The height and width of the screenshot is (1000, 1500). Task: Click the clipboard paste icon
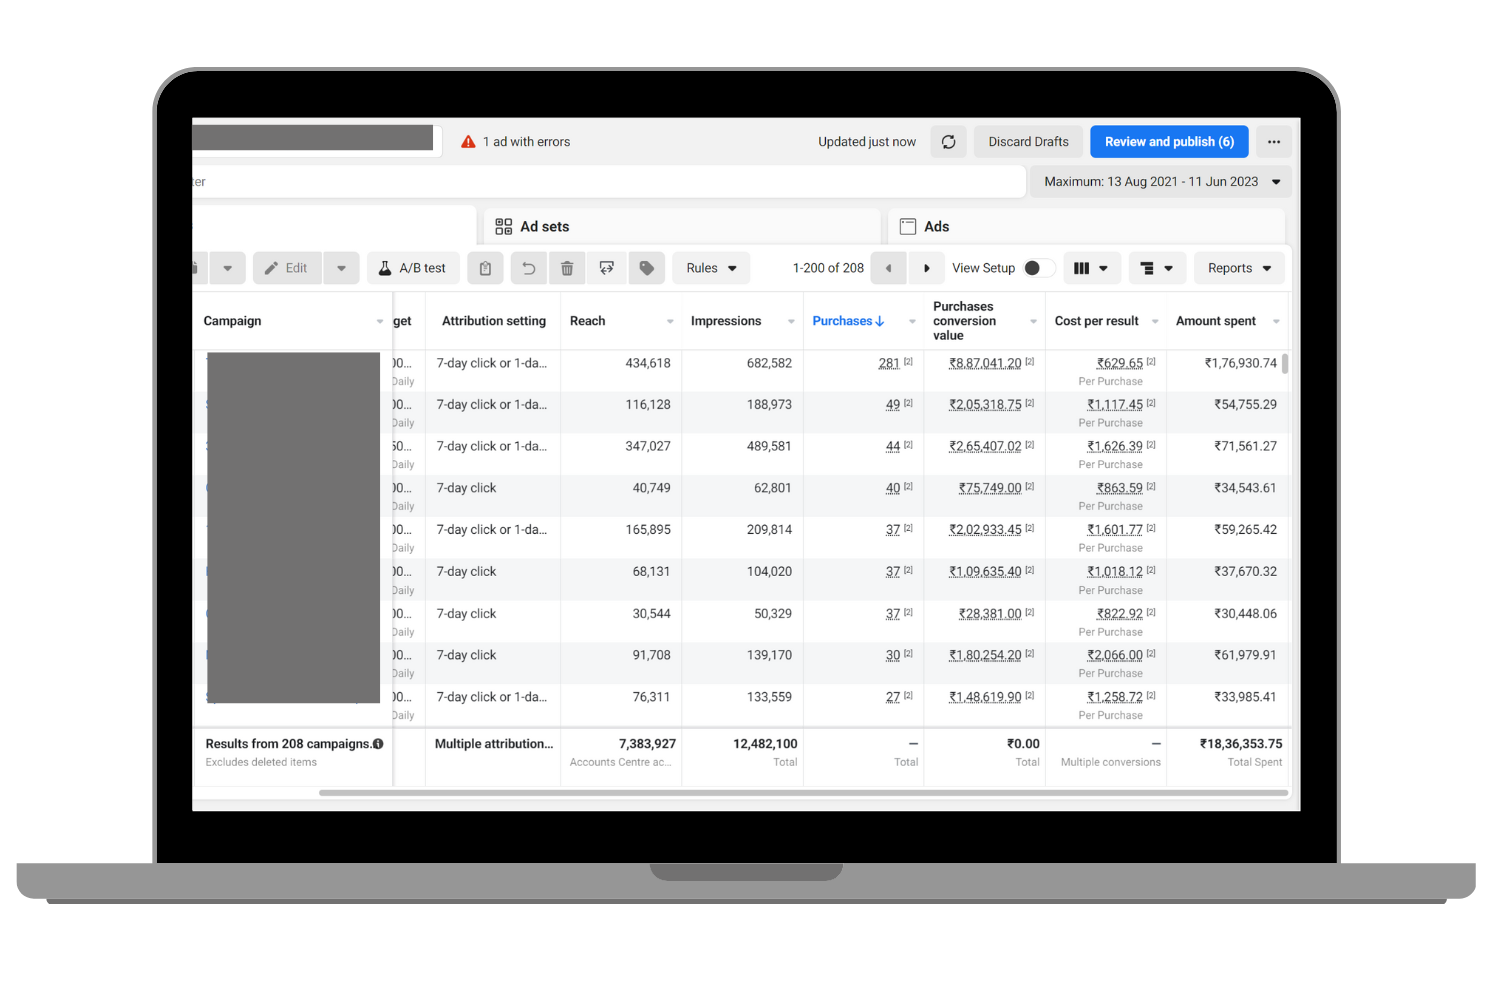[485, 268]
